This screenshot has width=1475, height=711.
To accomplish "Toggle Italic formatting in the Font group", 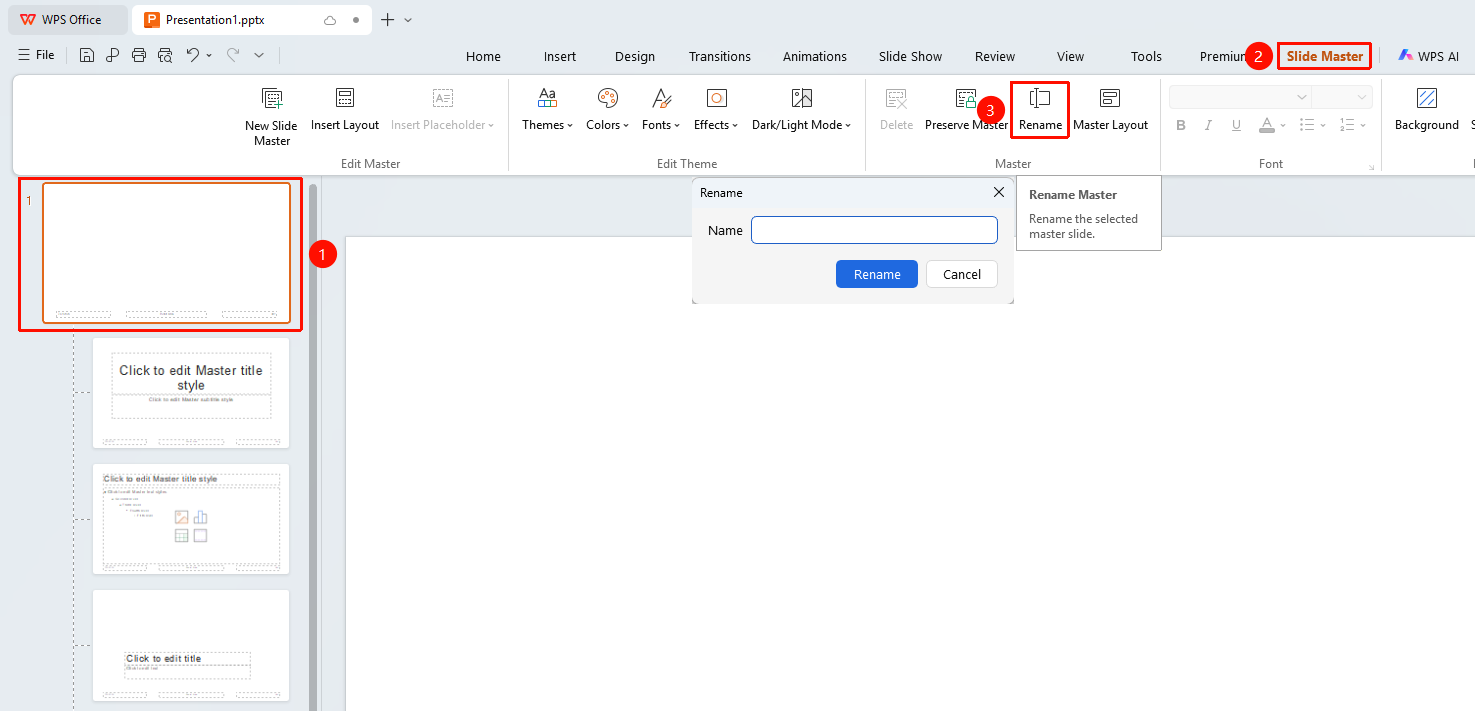I will 1208,125.
